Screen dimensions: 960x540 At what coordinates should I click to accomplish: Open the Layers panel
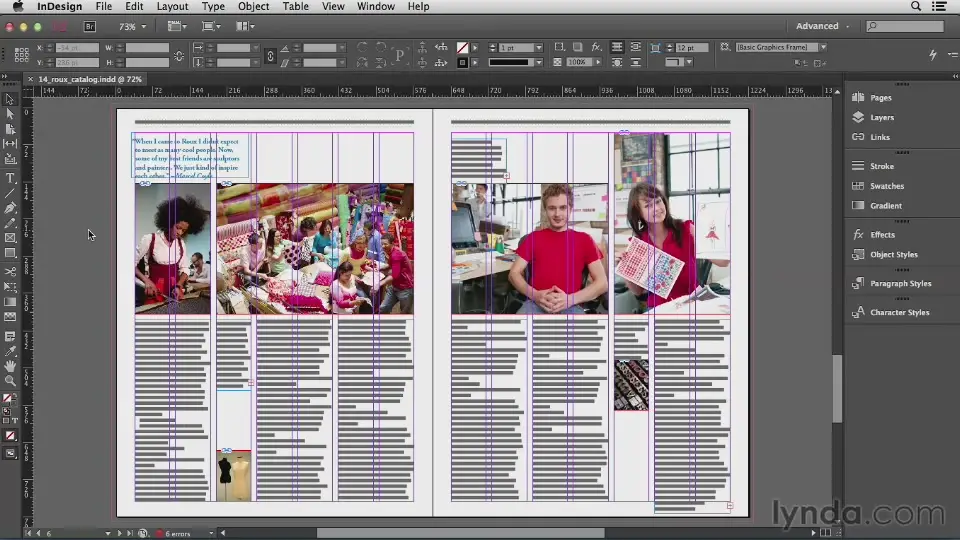881,117
